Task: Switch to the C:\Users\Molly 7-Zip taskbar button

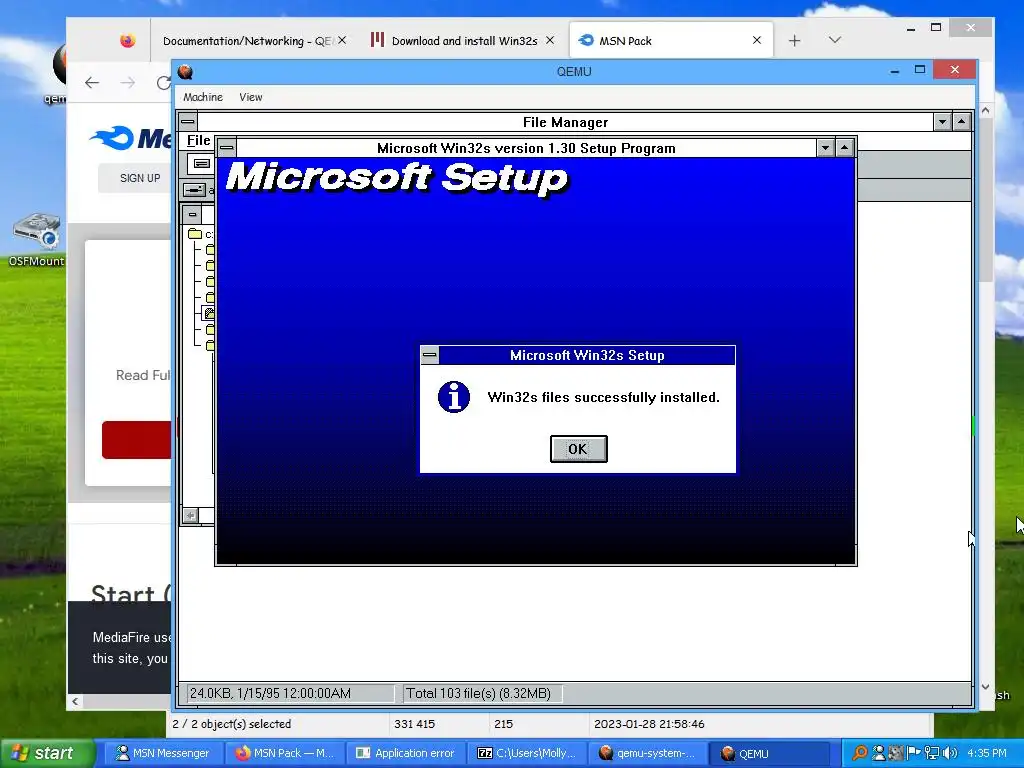Action: point(528,753)
